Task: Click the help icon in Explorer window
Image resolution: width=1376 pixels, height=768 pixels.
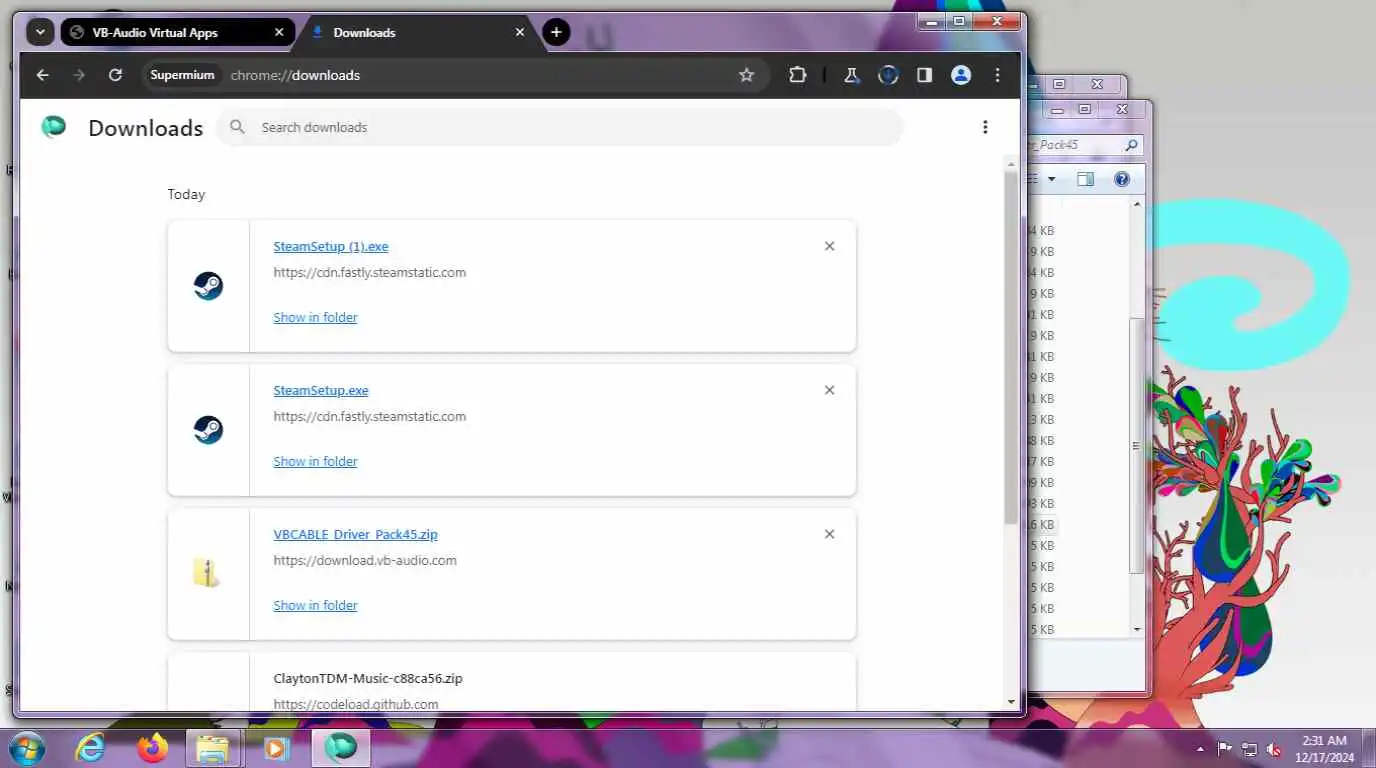Action: [x=1122, y=179]
